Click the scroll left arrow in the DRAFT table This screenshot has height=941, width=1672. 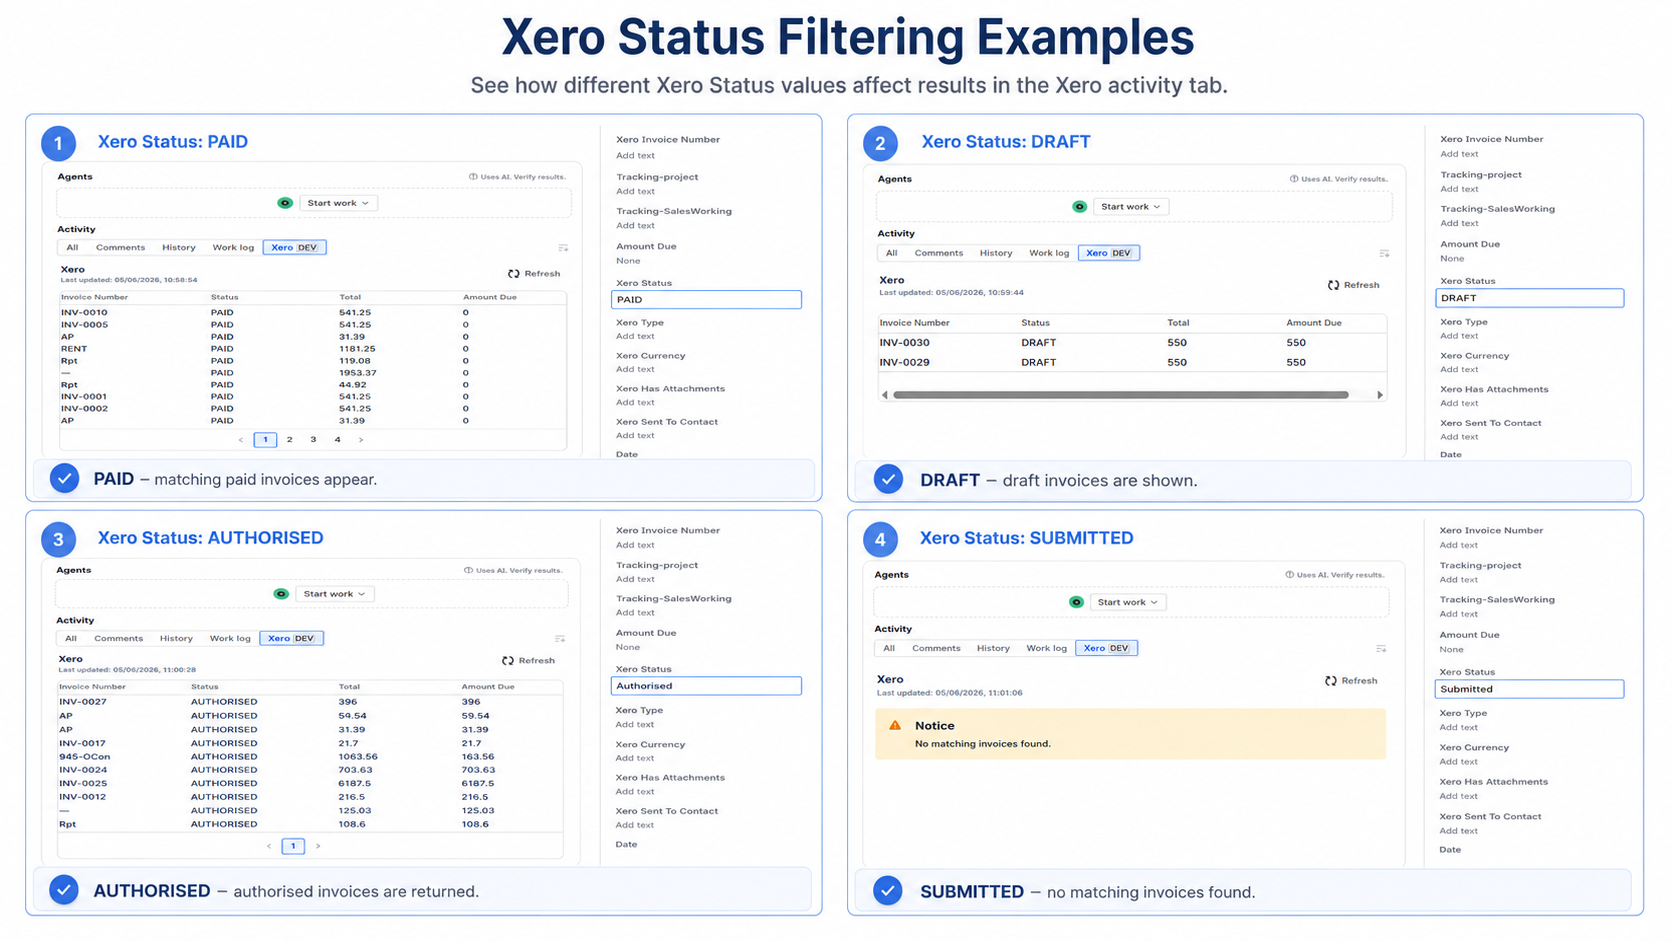coord(885,395)
